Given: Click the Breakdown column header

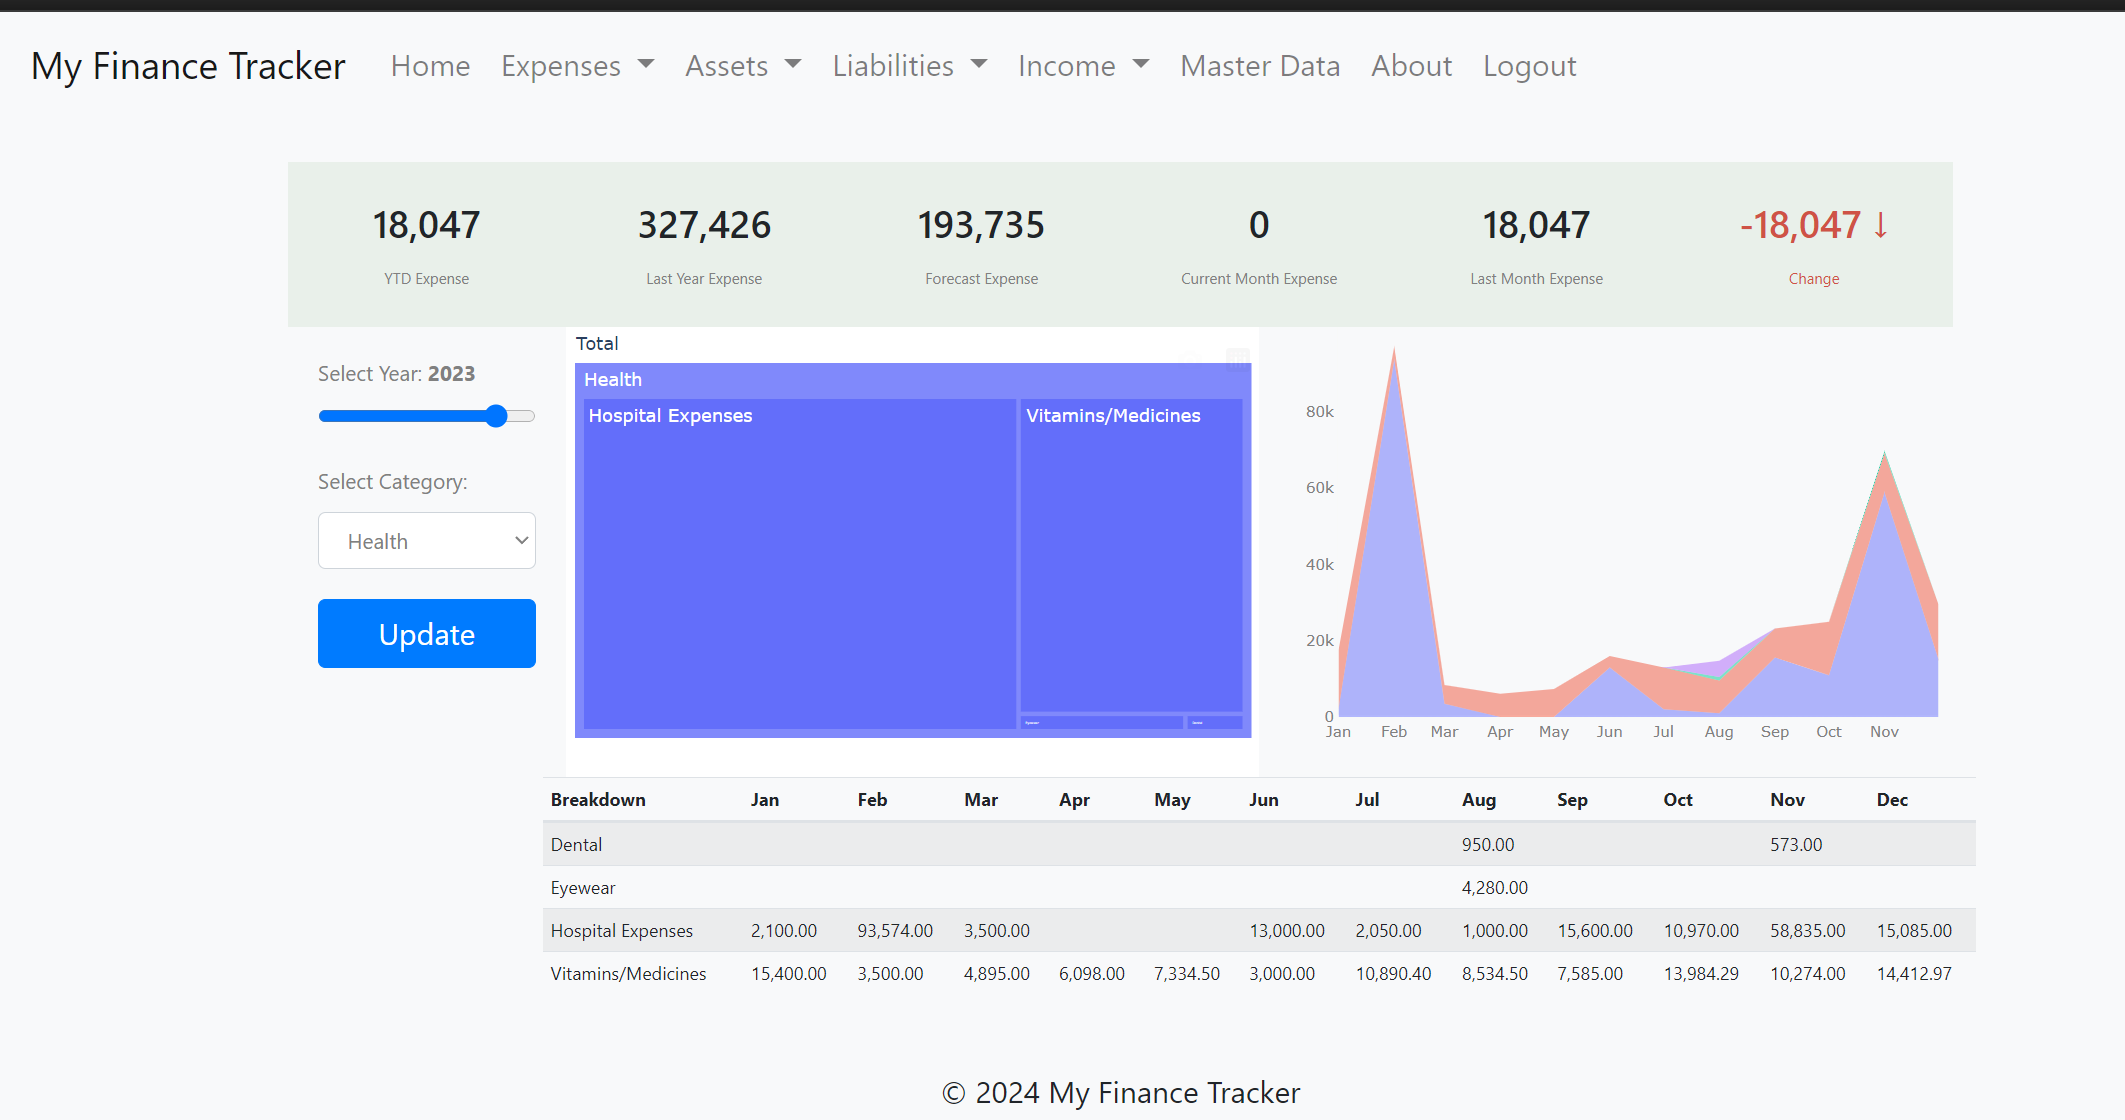Looking at the screenshot, I should pyautogui.click(x=598, y=800).
